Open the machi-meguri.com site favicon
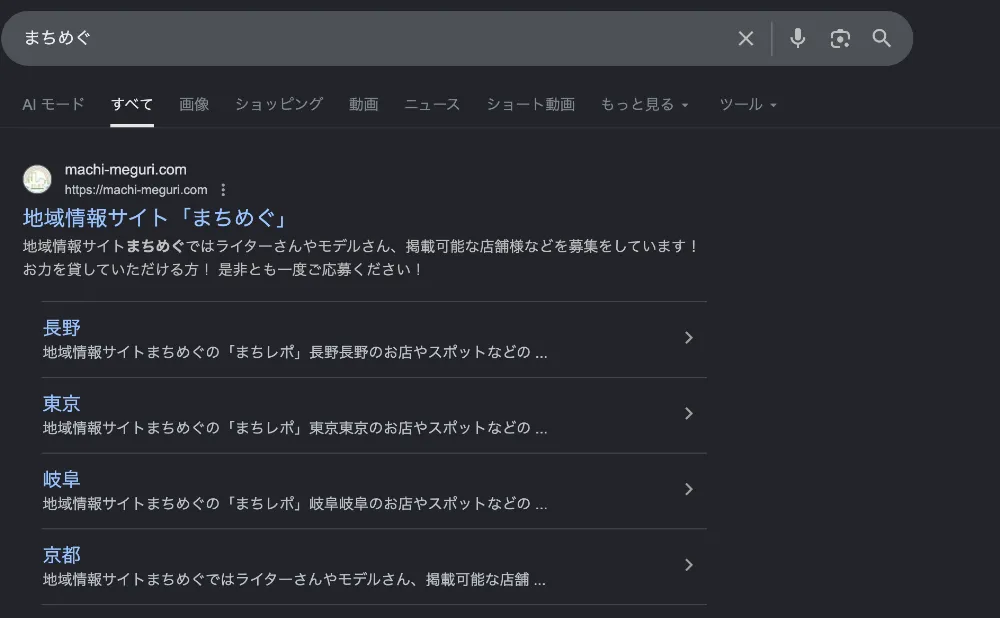The height and width of the screenshot is (618, 1000). pyautogui.click(x=37, y=179)
